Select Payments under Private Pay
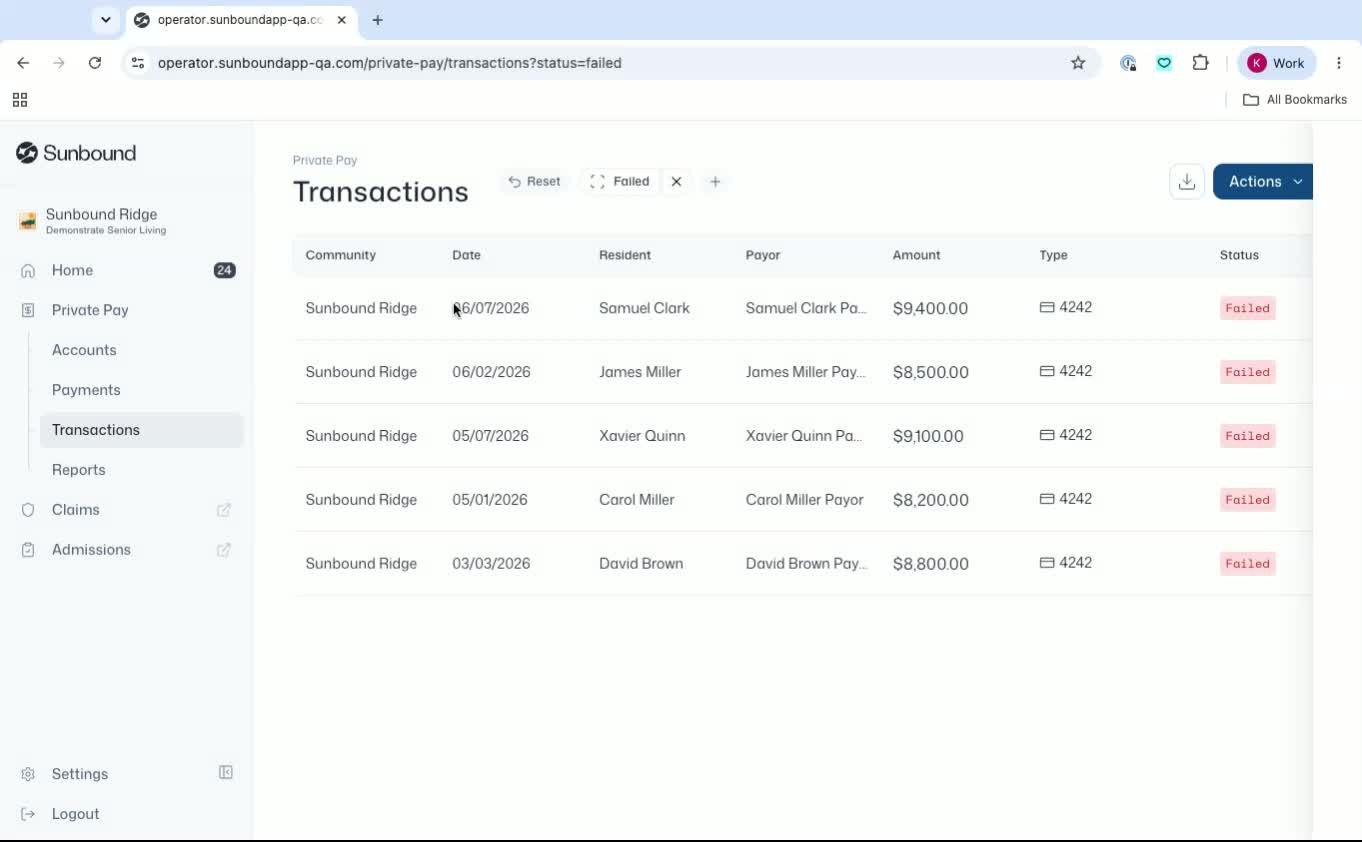The image size is (1362, 842). [86, 390]
